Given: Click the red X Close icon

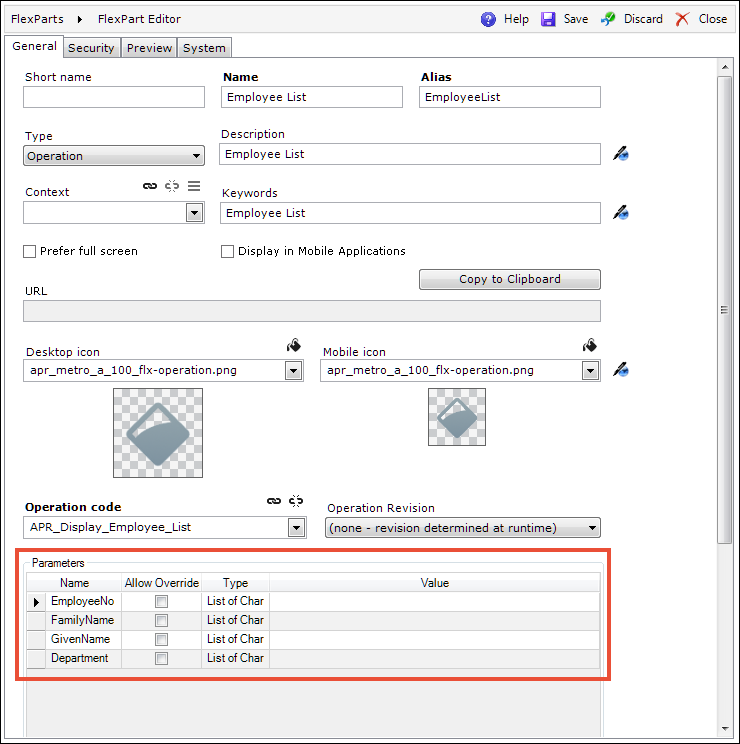Looking at the screenshot, I should 682,19.
